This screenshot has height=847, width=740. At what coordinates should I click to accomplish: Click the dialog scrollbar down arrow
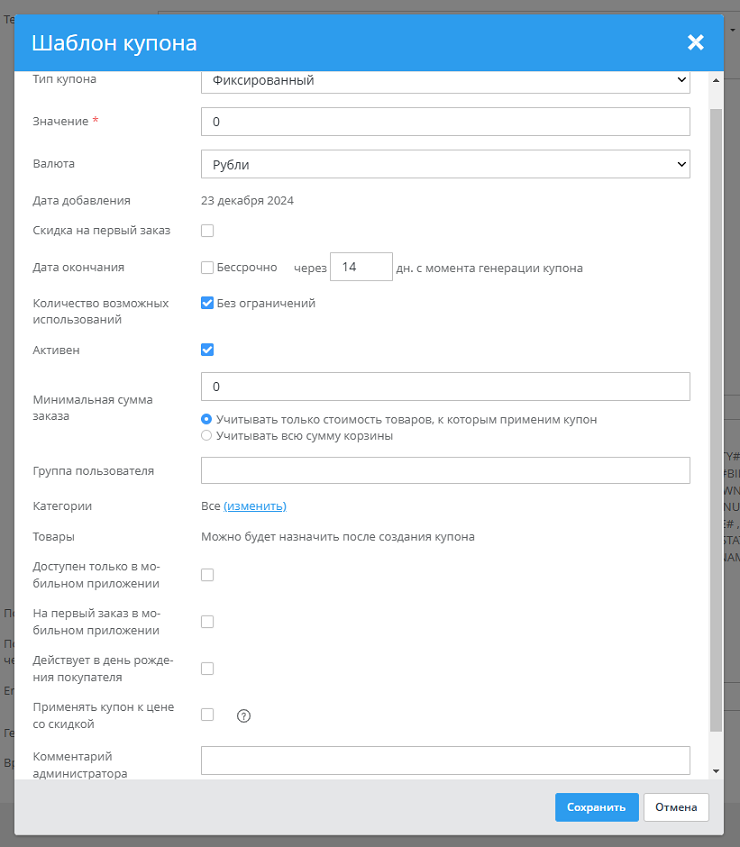tap(715, 771)
